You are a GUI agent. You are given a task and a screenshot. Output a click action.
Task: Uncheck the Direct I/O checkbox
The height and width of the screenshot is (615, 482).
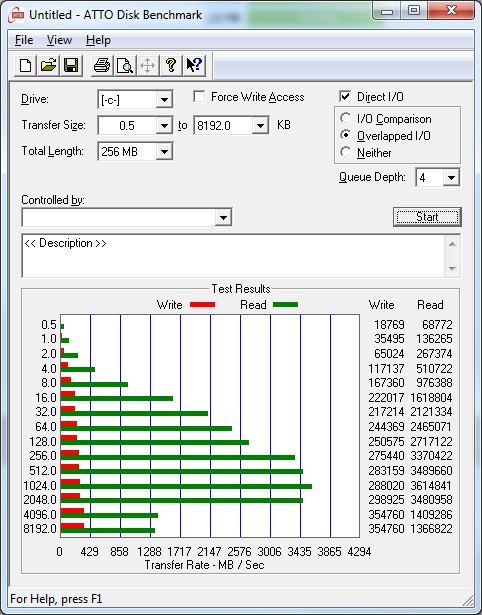(345, 96)
